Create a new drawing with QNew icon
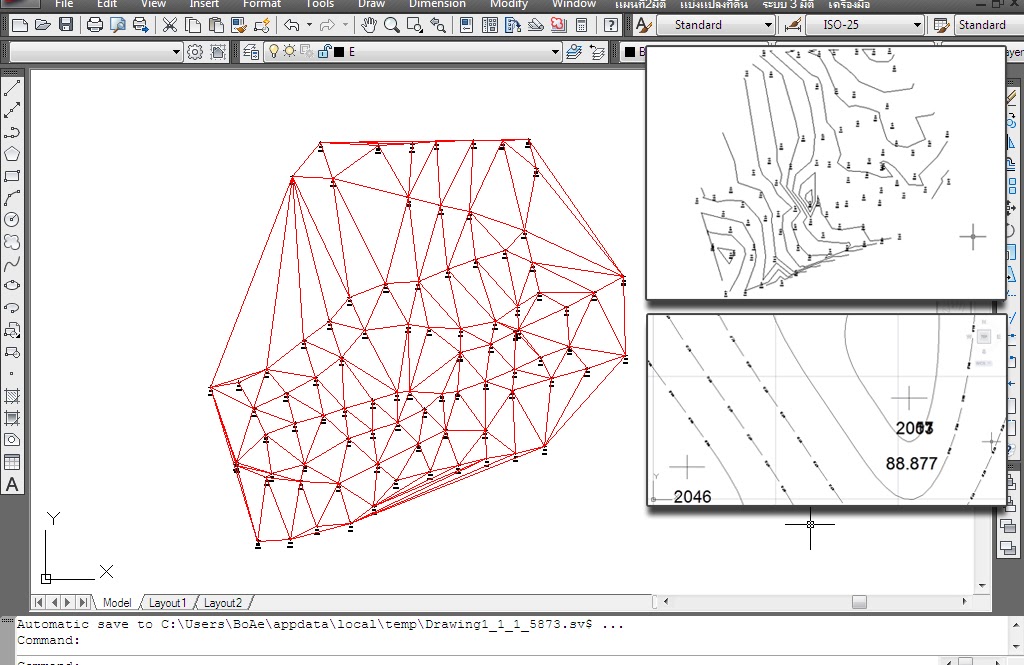Viewport: 1024px width, 665px height. pyautogui.click(x=20, y=25)
